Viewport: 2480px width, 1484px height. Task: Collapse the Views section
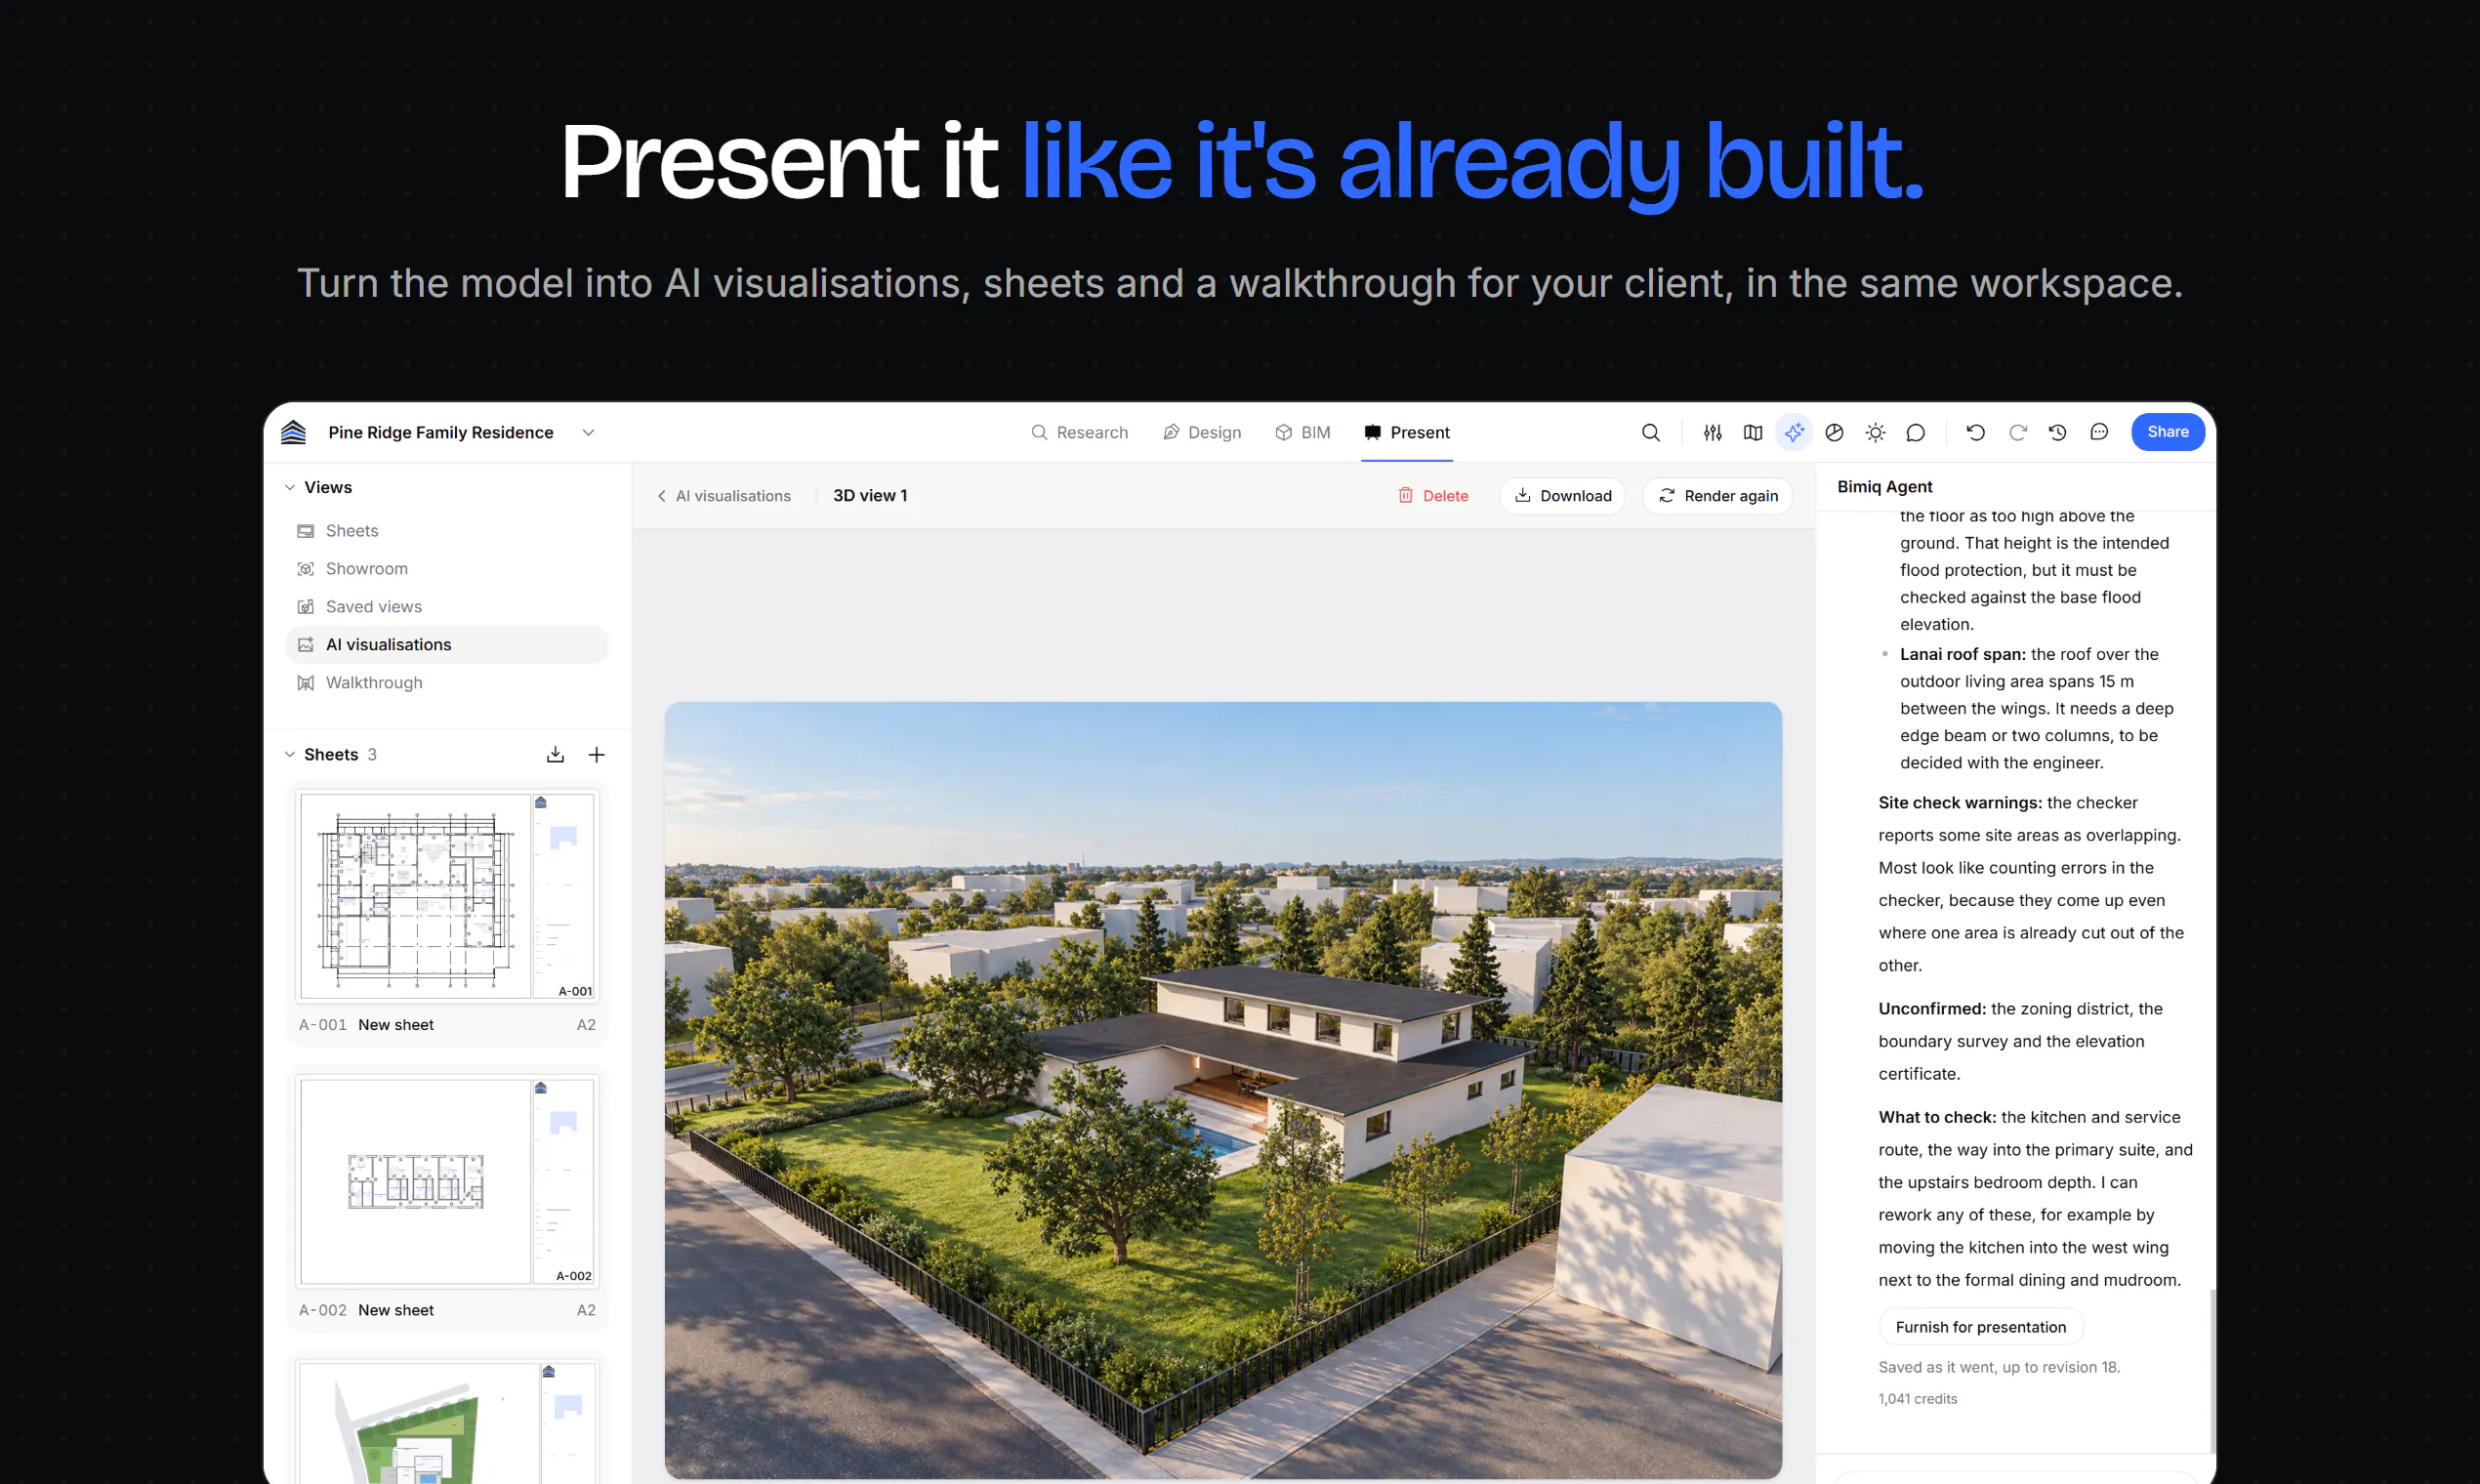290,487
